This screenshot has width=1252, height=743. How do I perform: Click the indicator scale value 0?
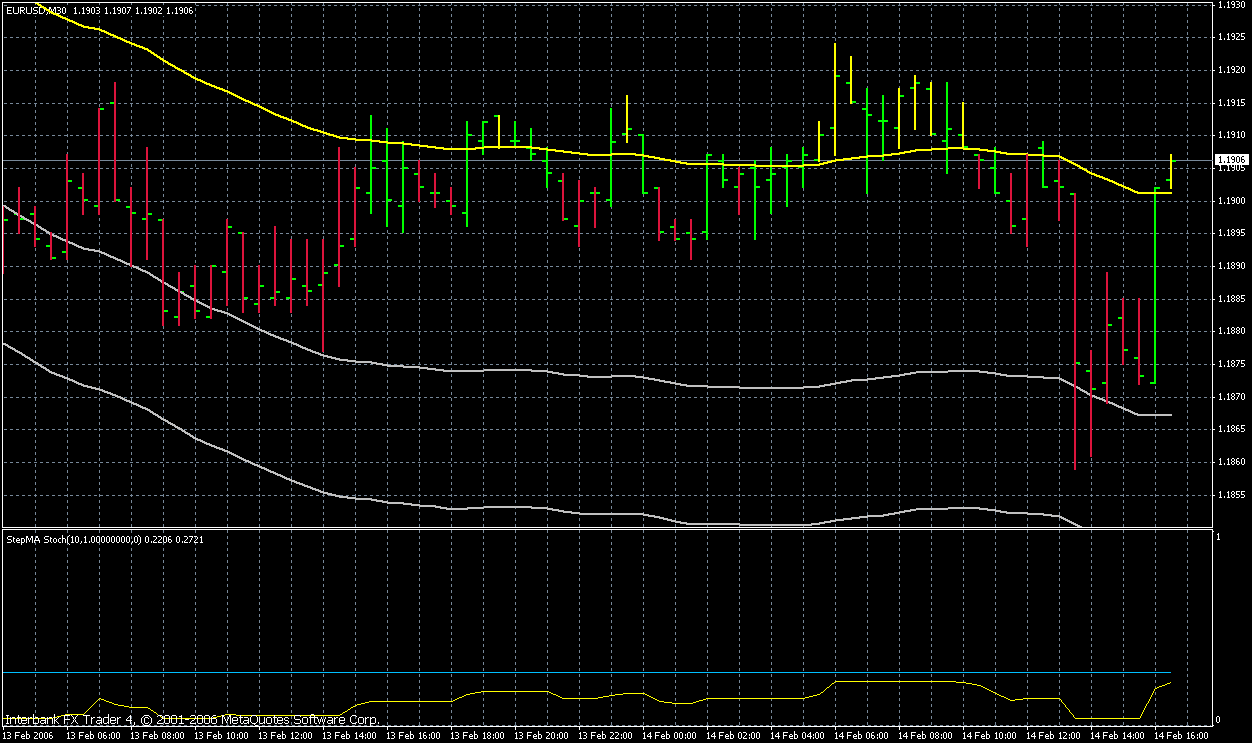pyautogui.click(x=1217, y=719)
